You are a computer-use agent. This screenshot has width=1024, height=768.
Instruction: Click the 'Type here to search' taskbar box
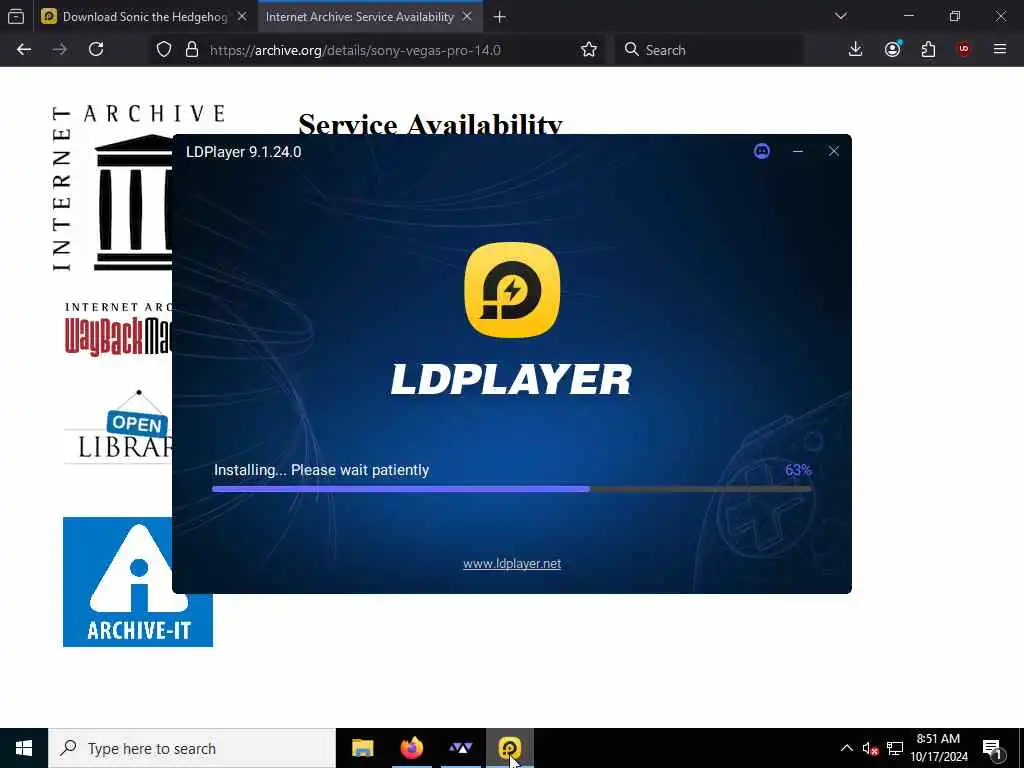(x=192, y=748)
